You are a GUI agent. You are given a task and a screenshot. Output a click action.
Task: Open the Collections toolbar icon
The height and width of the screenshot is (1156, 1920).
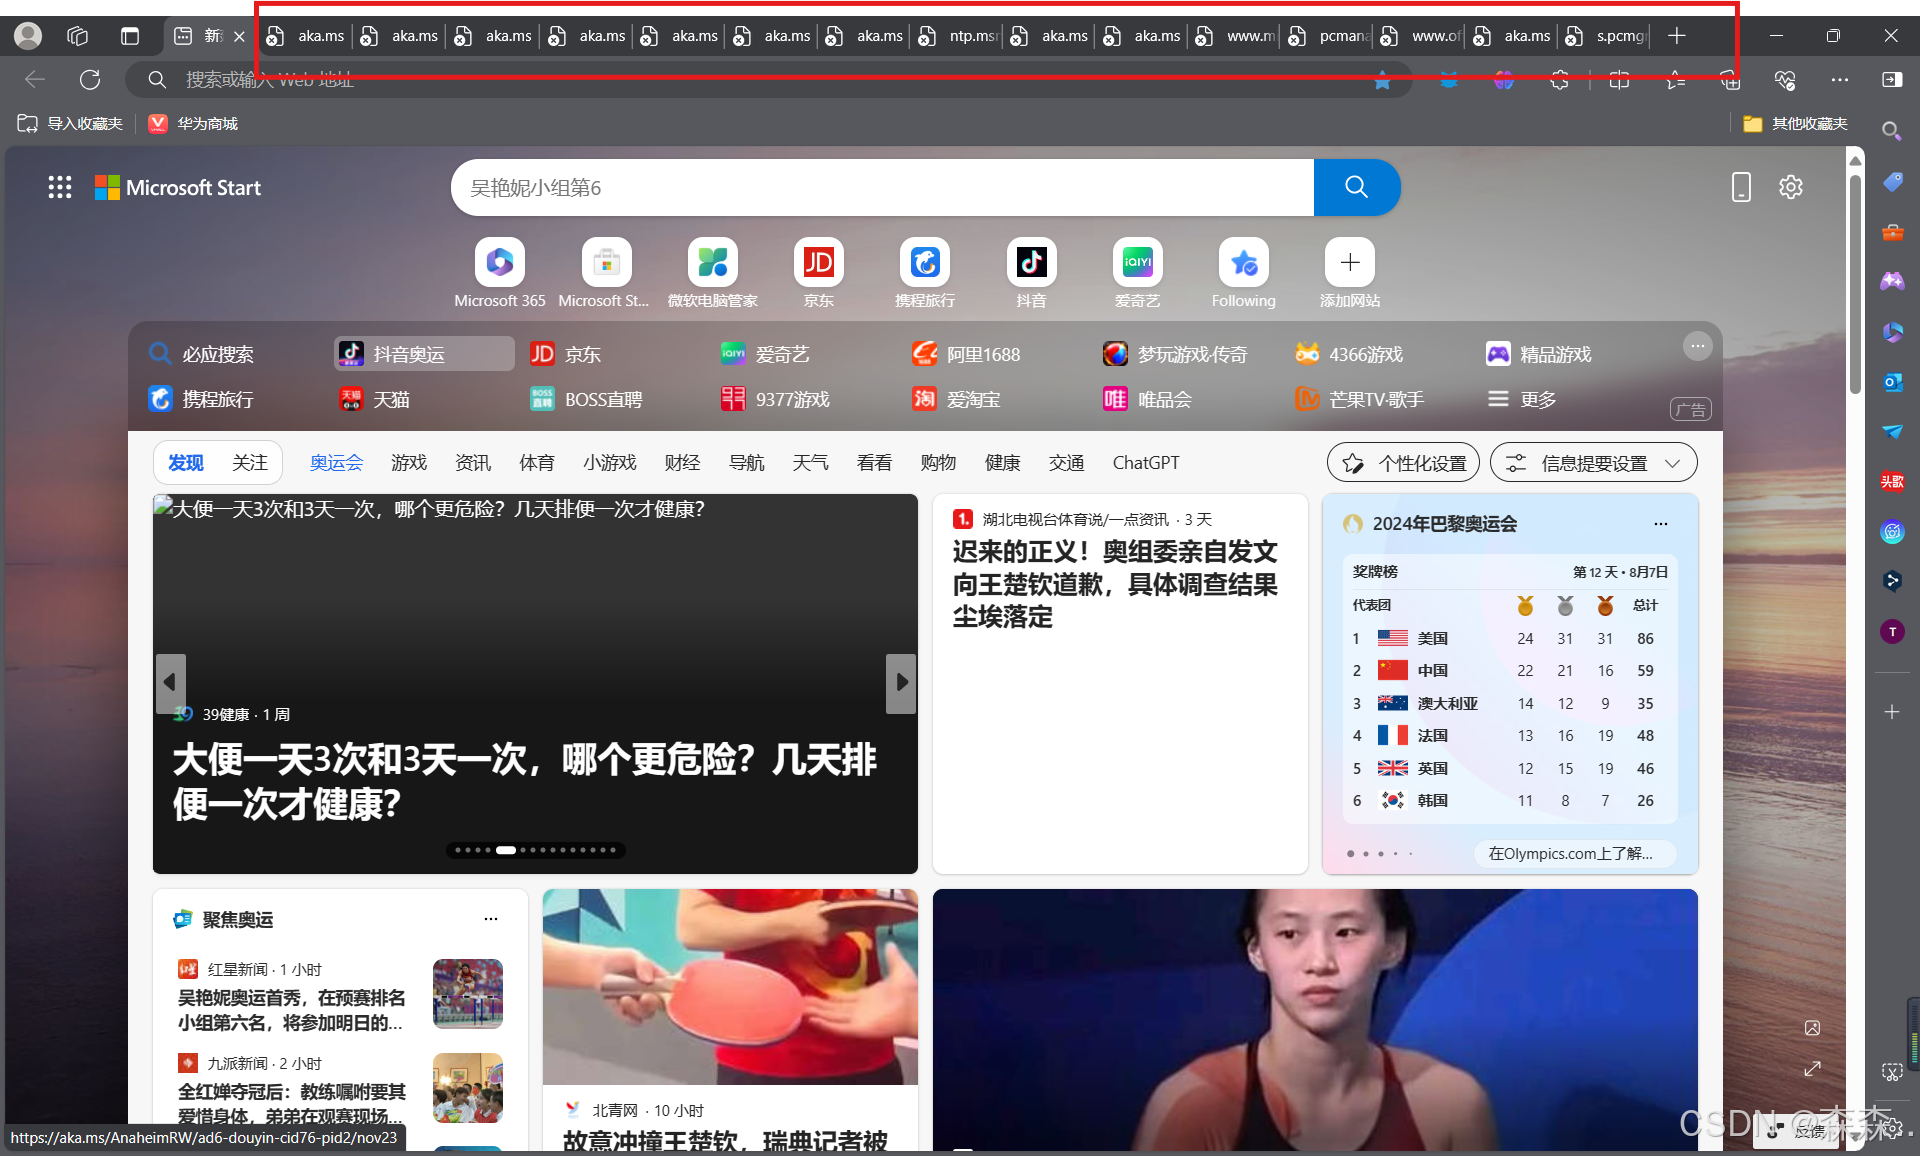click(x=1730, y=80)
